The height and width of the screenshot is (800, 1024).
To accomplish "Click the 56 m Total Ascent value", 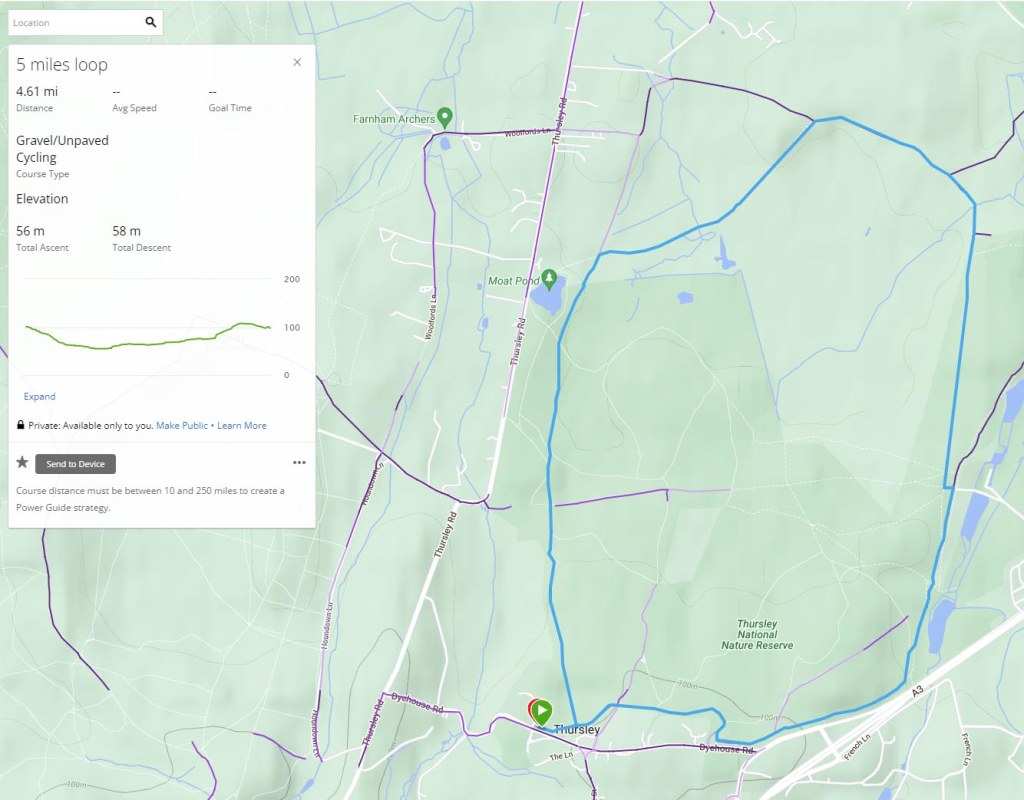I will 30,231.
